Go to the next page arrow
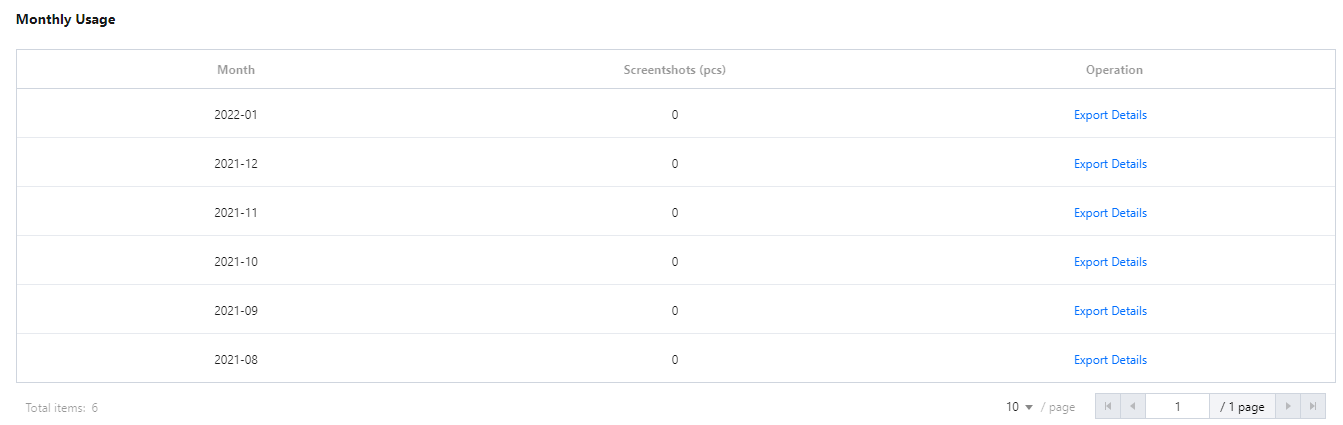The image size is (1343, 425). (1288, 407)
